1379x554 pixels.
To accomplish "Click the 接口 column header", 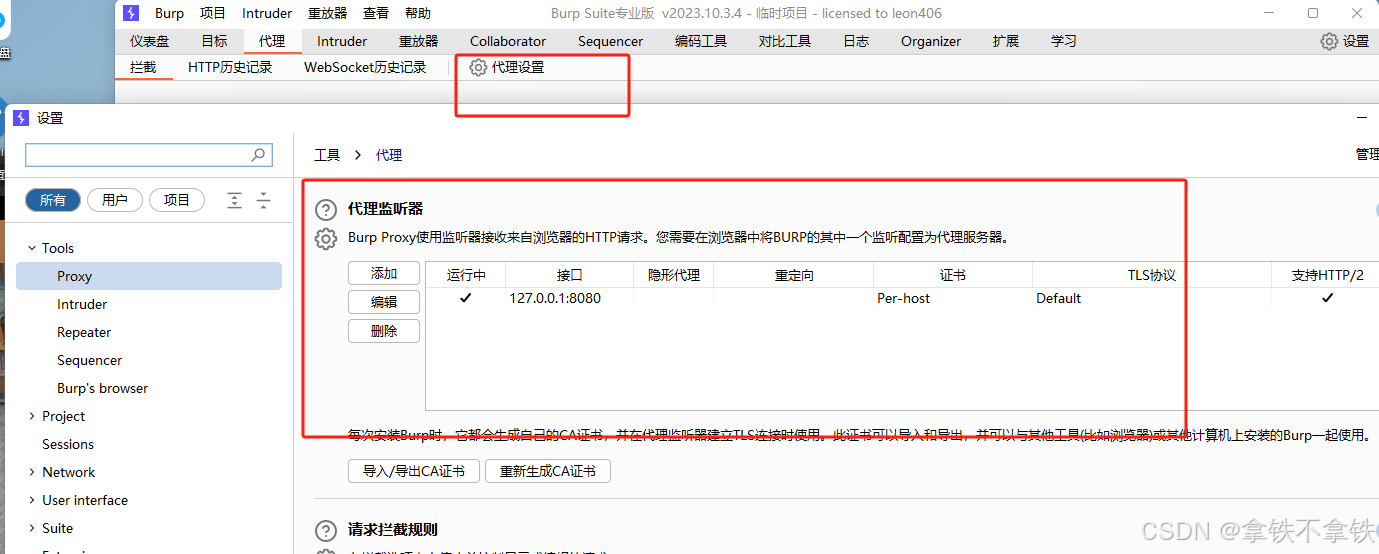I will (x=570, y=275).
